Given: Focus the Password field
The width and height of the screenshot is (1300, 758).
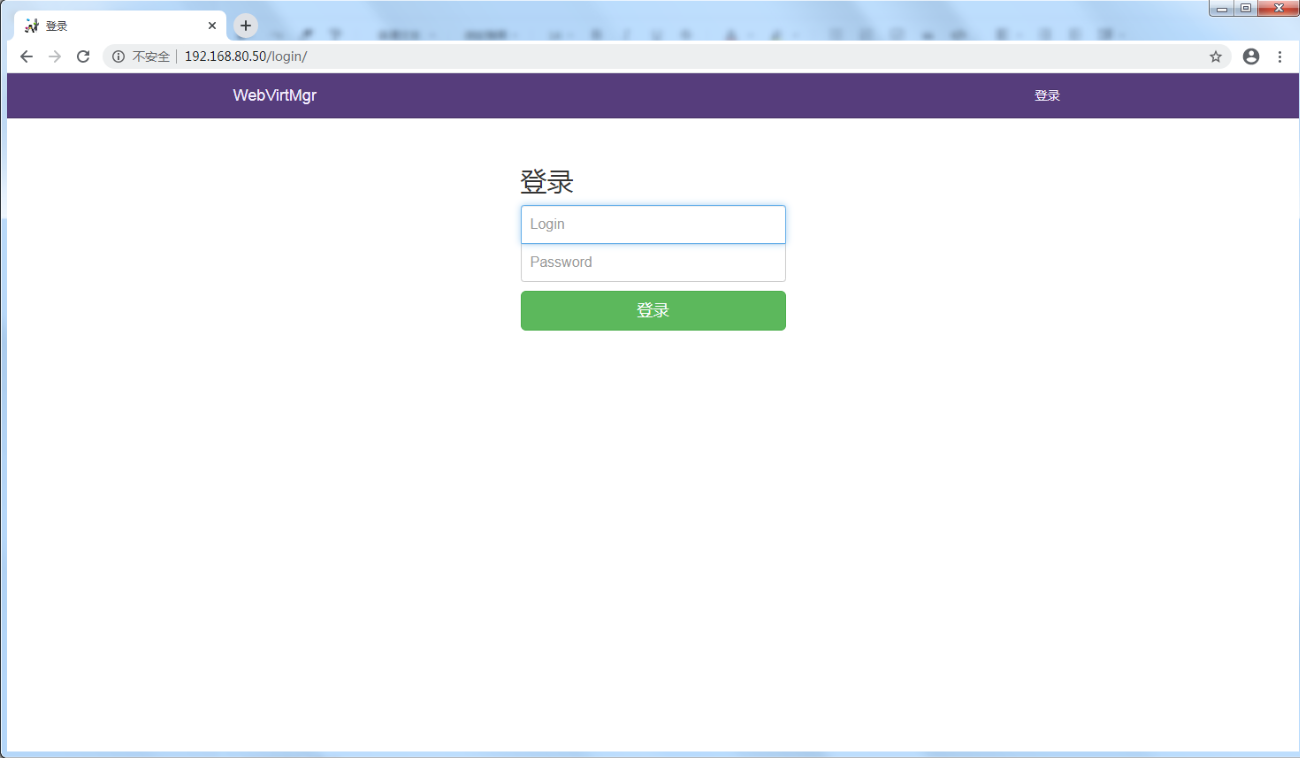Looking at the screenshot, I should (653, 263).
